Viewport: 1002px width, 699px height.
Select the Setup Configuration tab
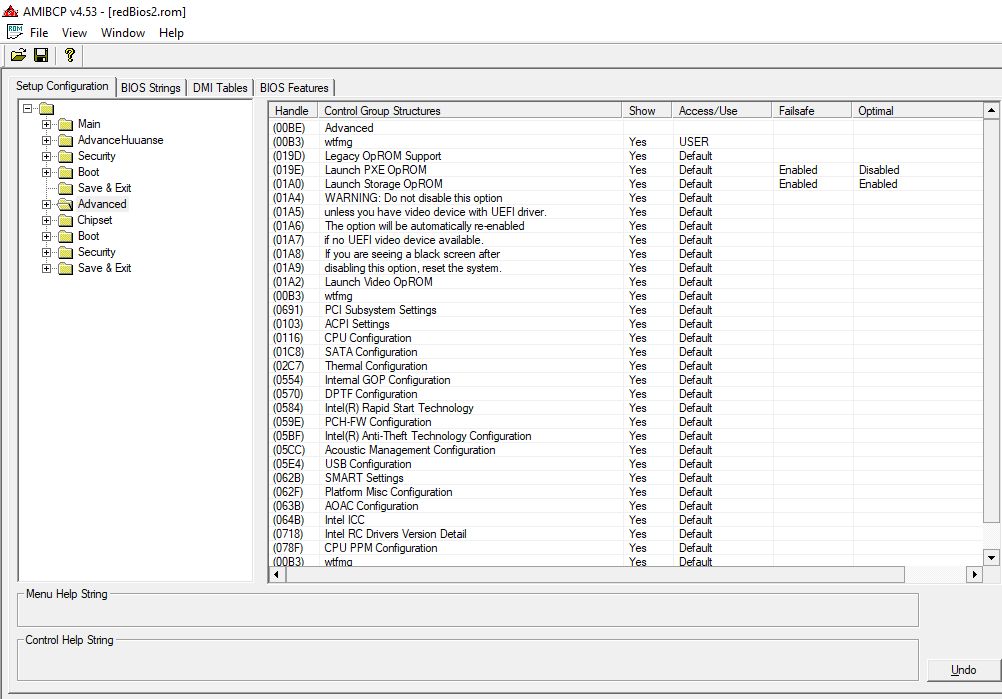62,86
